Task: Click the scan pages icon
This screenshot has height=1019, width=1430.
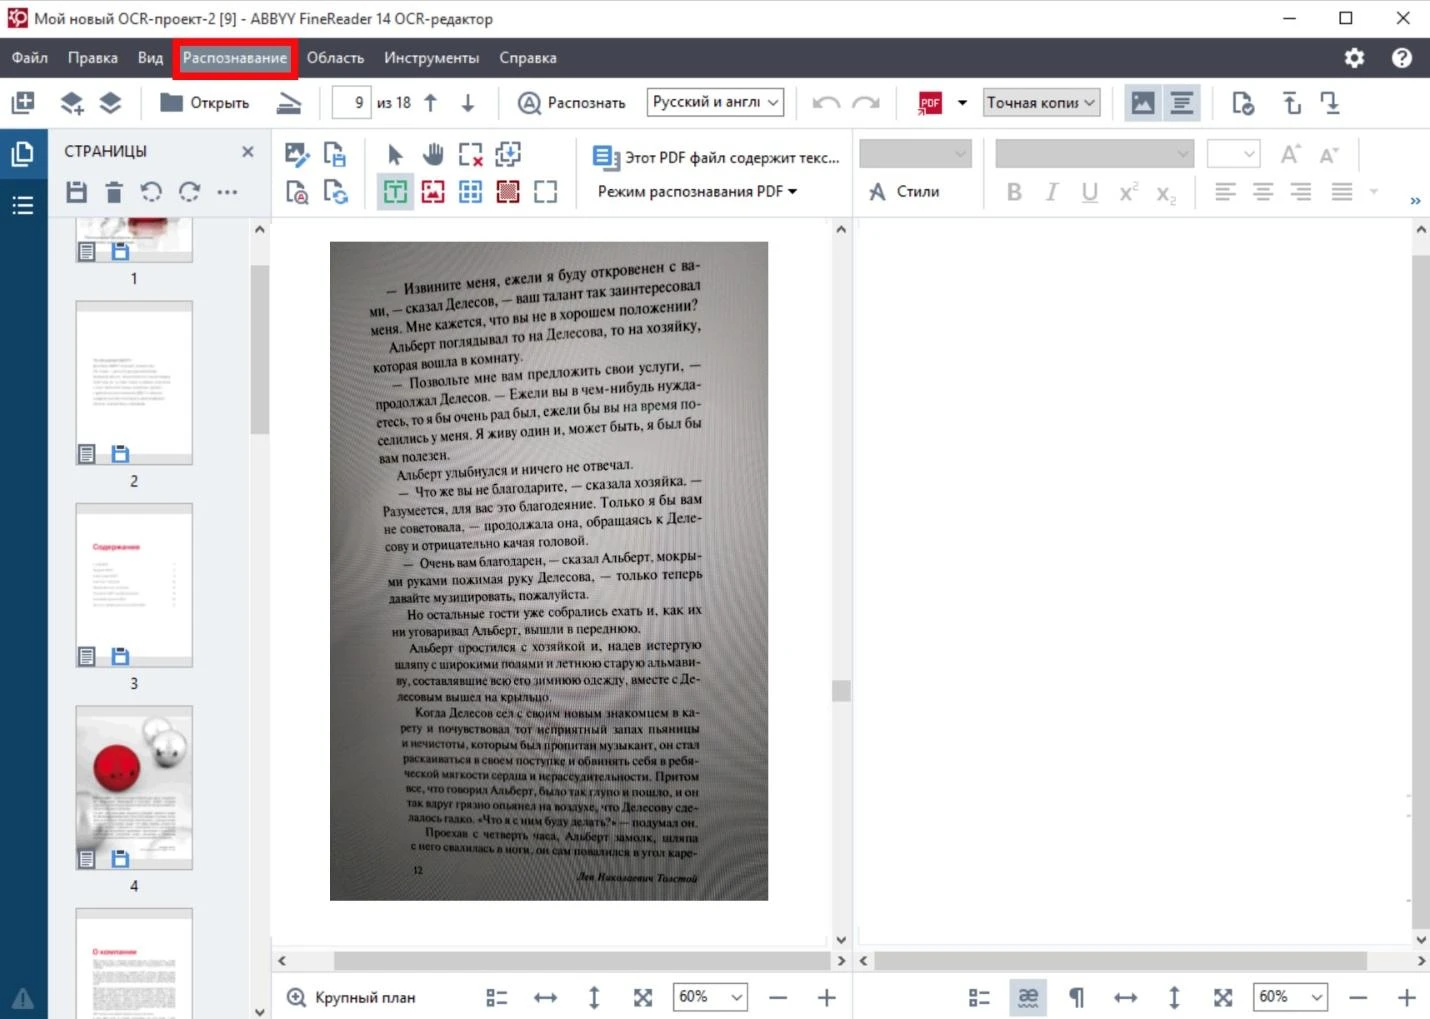Action: pyautogui.click(x=289, y=102)
